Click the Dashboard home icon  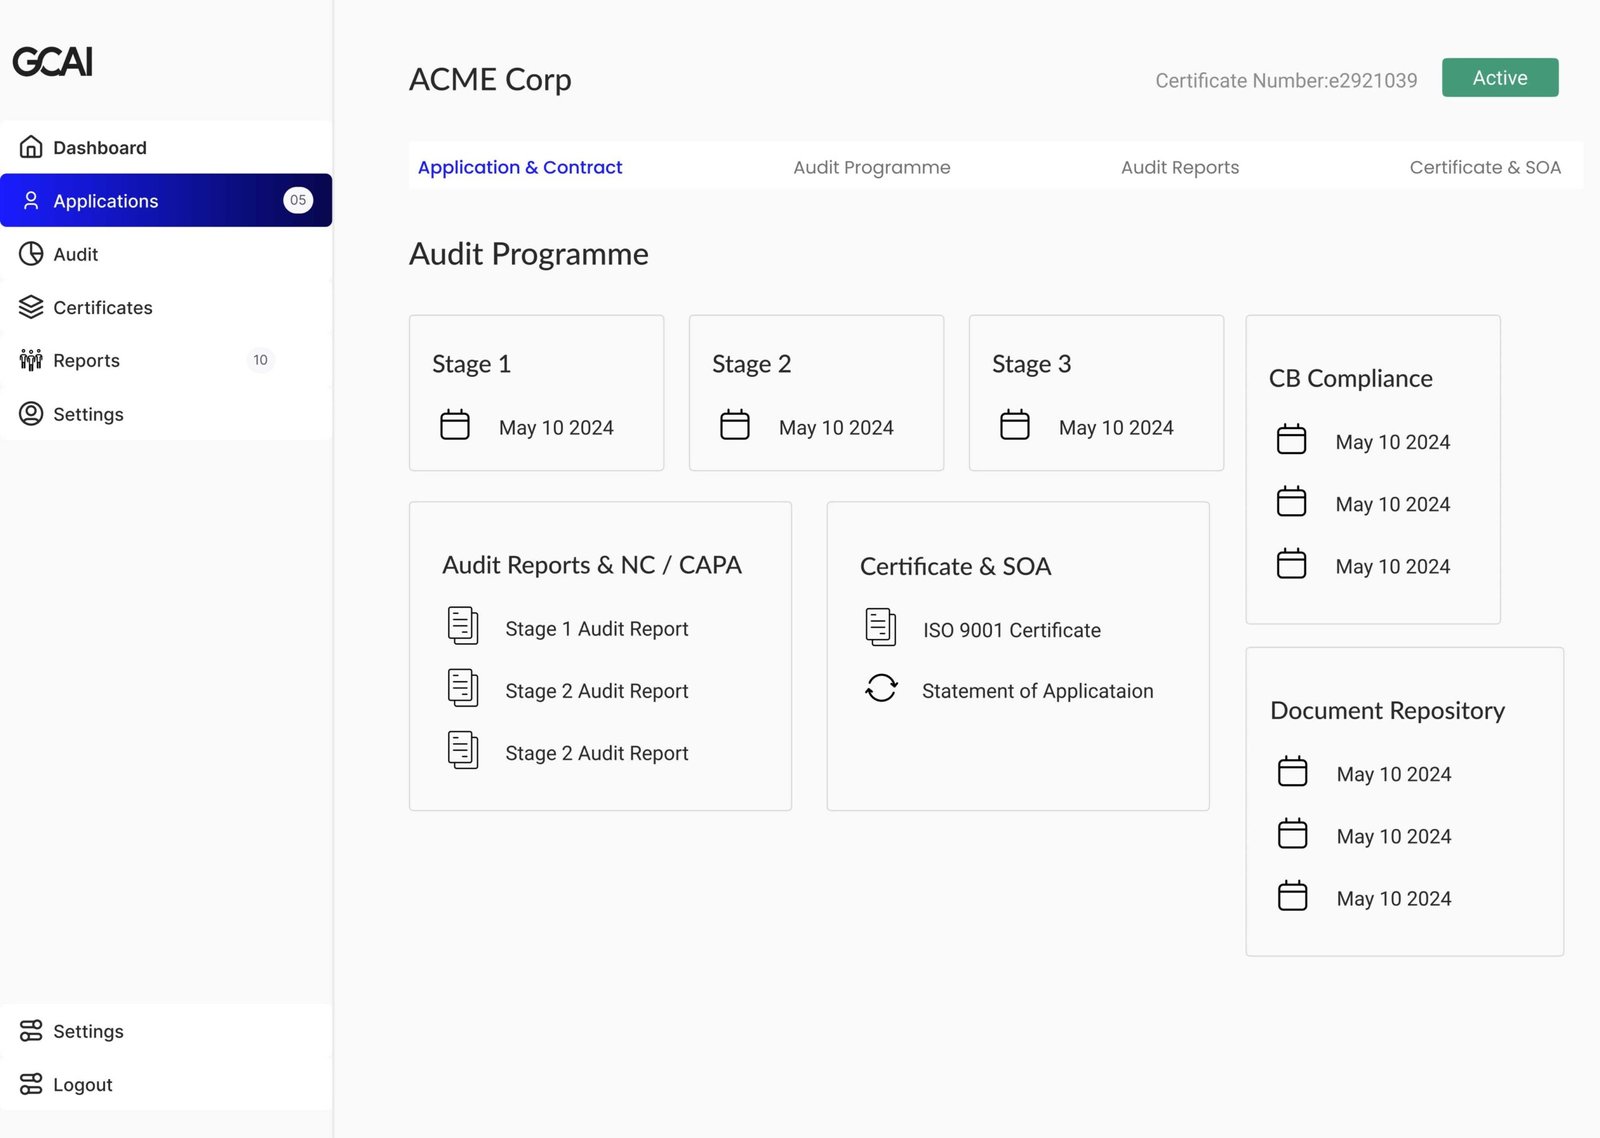point(31,147)
